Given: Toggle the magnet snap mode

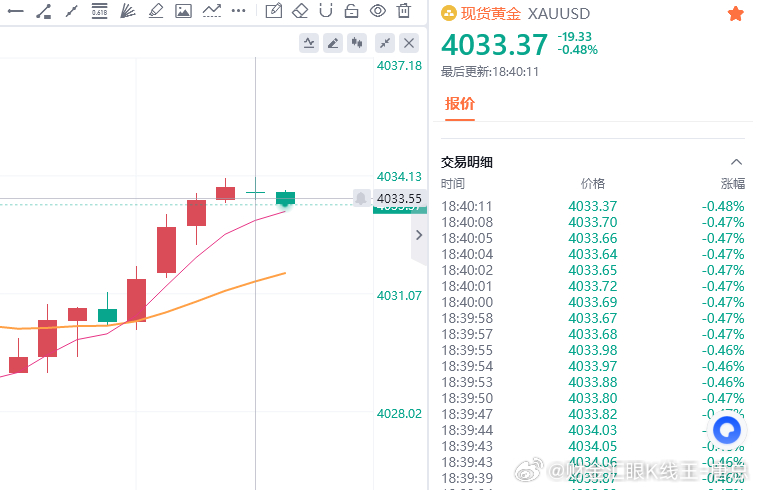Looking at the screenshot, I should [x=326, y=11].
